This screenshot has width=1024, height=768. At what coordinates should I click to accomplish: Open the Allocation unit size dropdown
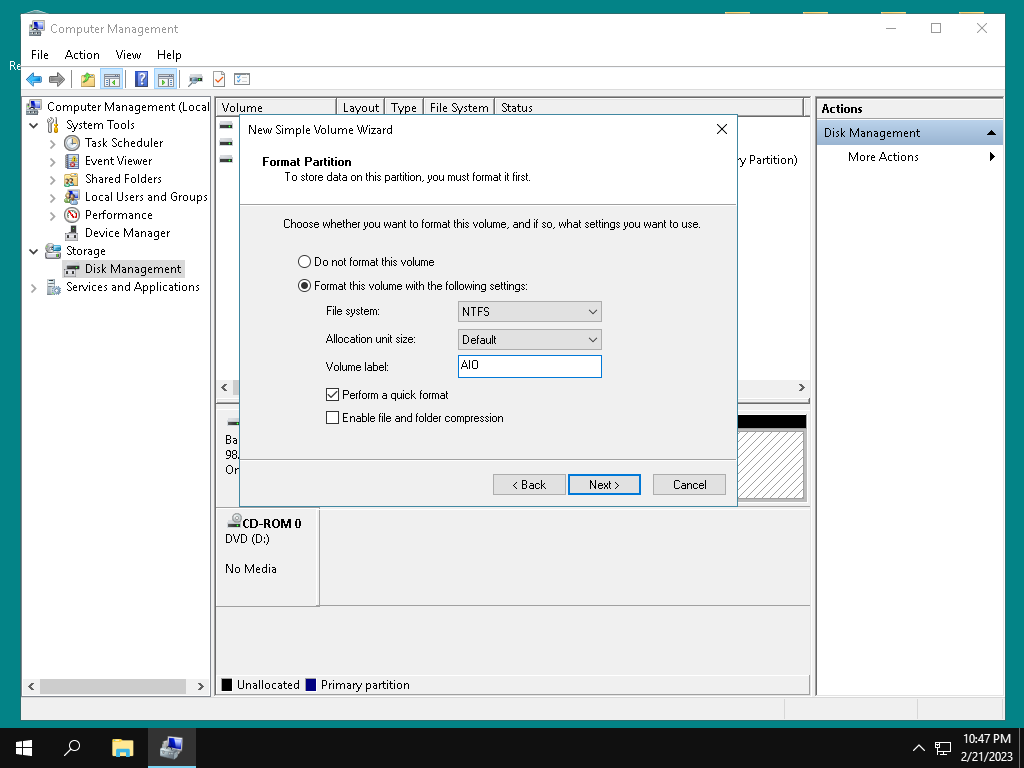tap(530, 340)
